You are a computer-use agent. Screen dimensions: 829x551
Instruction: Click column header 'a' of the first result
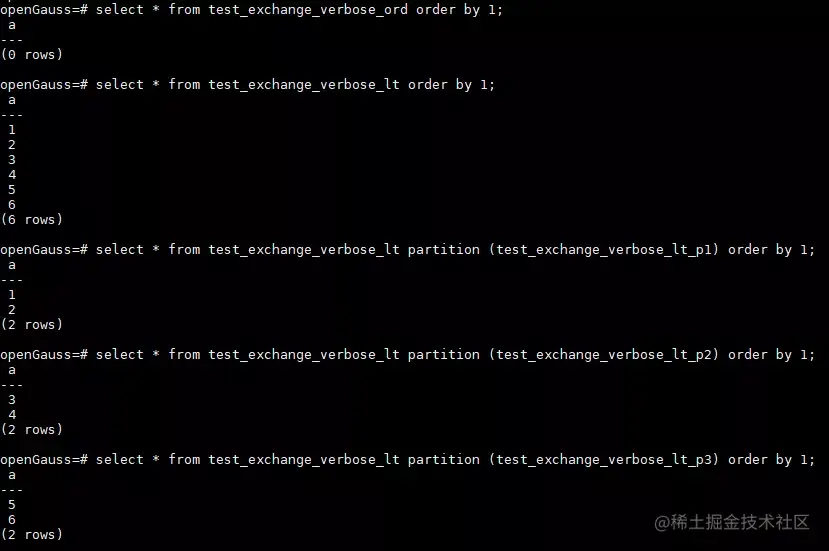[x=12, y=25]
